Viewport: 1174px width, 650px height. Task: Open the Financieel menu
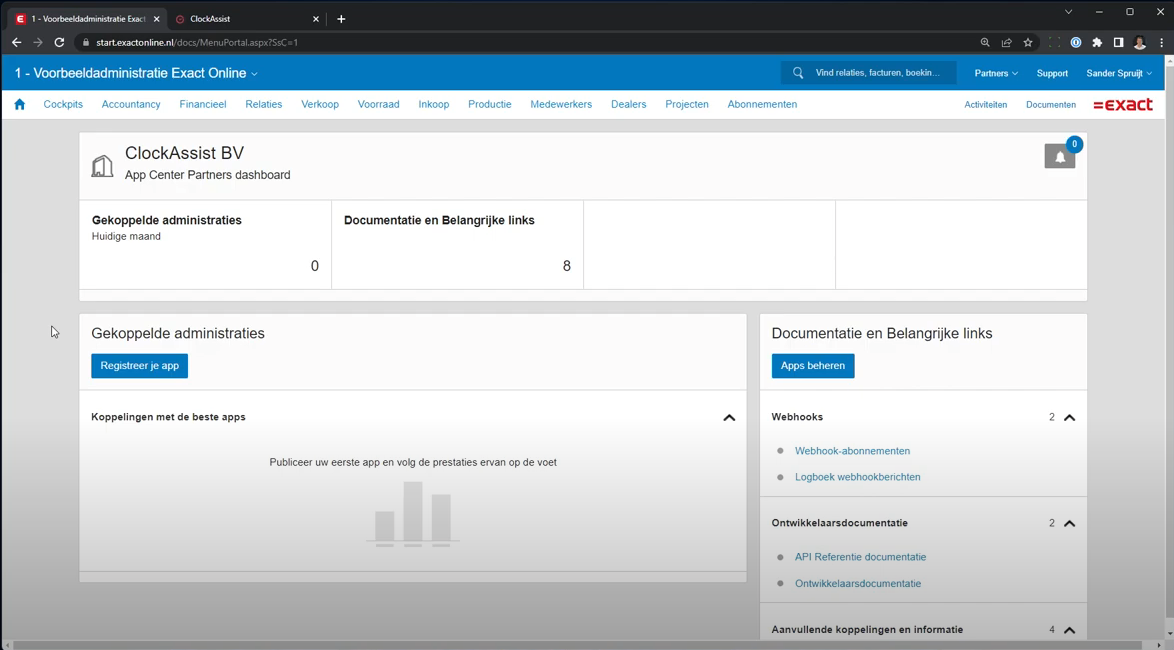pos(203,104)
